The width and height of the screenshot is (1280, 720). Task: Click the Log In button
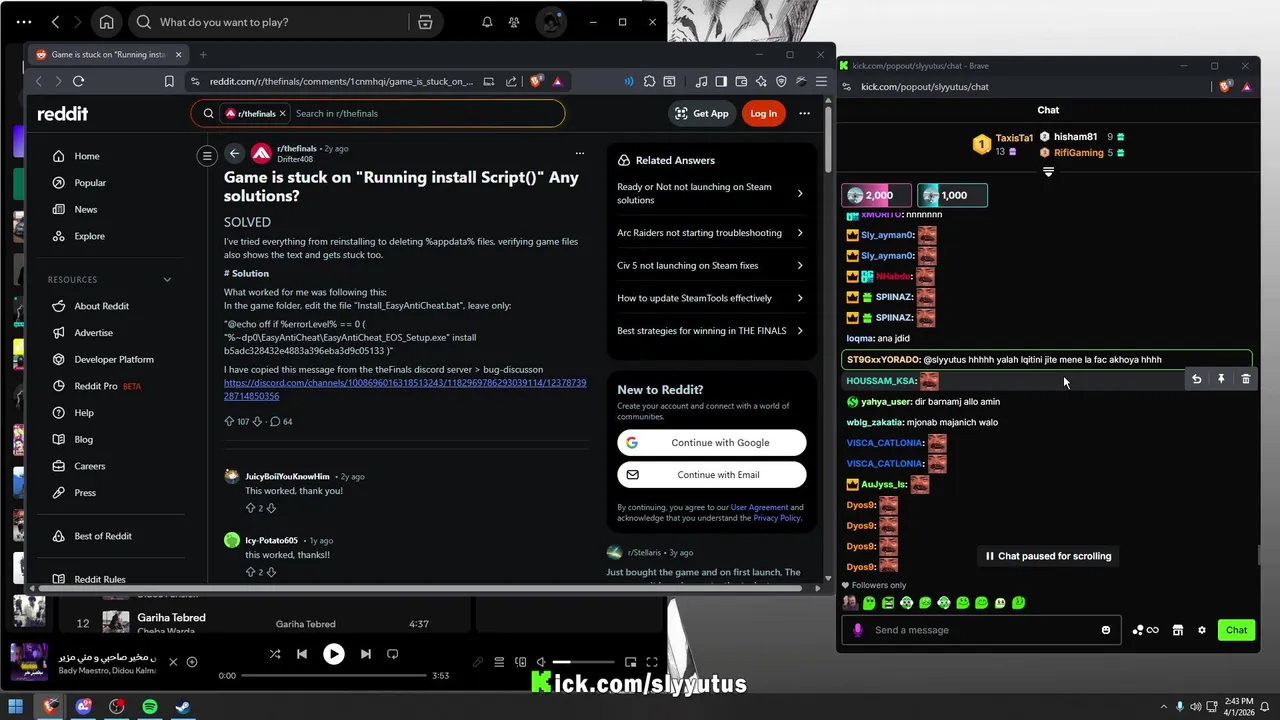pos(763,114)
